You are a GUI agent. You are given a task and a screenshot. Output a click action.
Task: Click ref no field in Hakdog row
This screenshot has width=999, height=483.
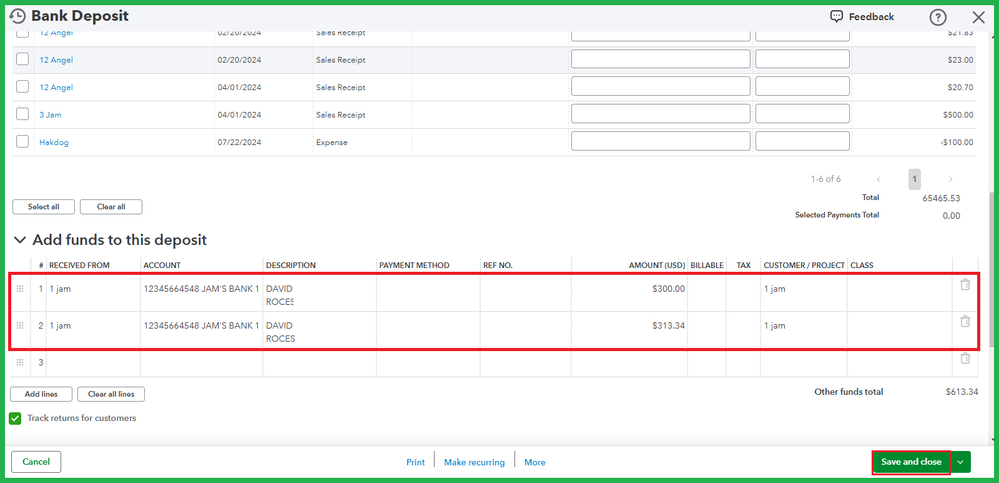point(802,141)
